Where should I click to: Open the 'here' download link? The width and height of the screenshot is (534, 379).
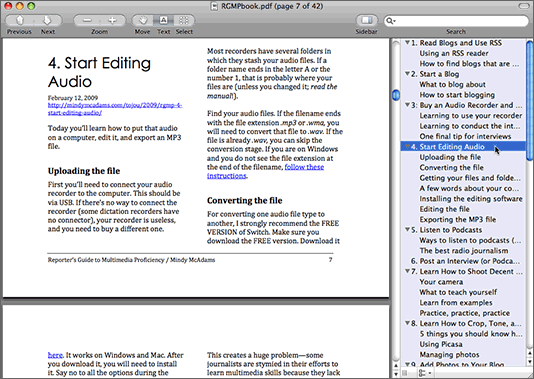click(x=55, y=355)
